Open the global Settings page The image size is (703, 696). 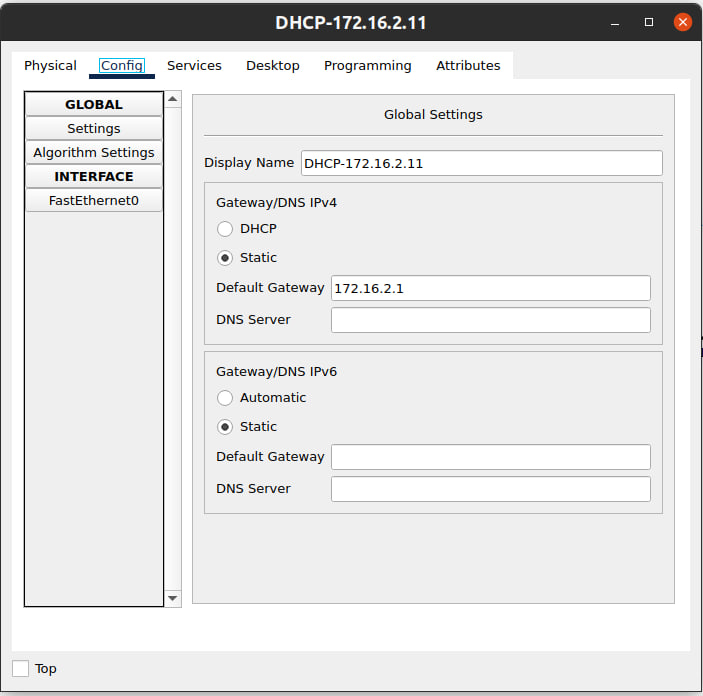pos(94,129)
